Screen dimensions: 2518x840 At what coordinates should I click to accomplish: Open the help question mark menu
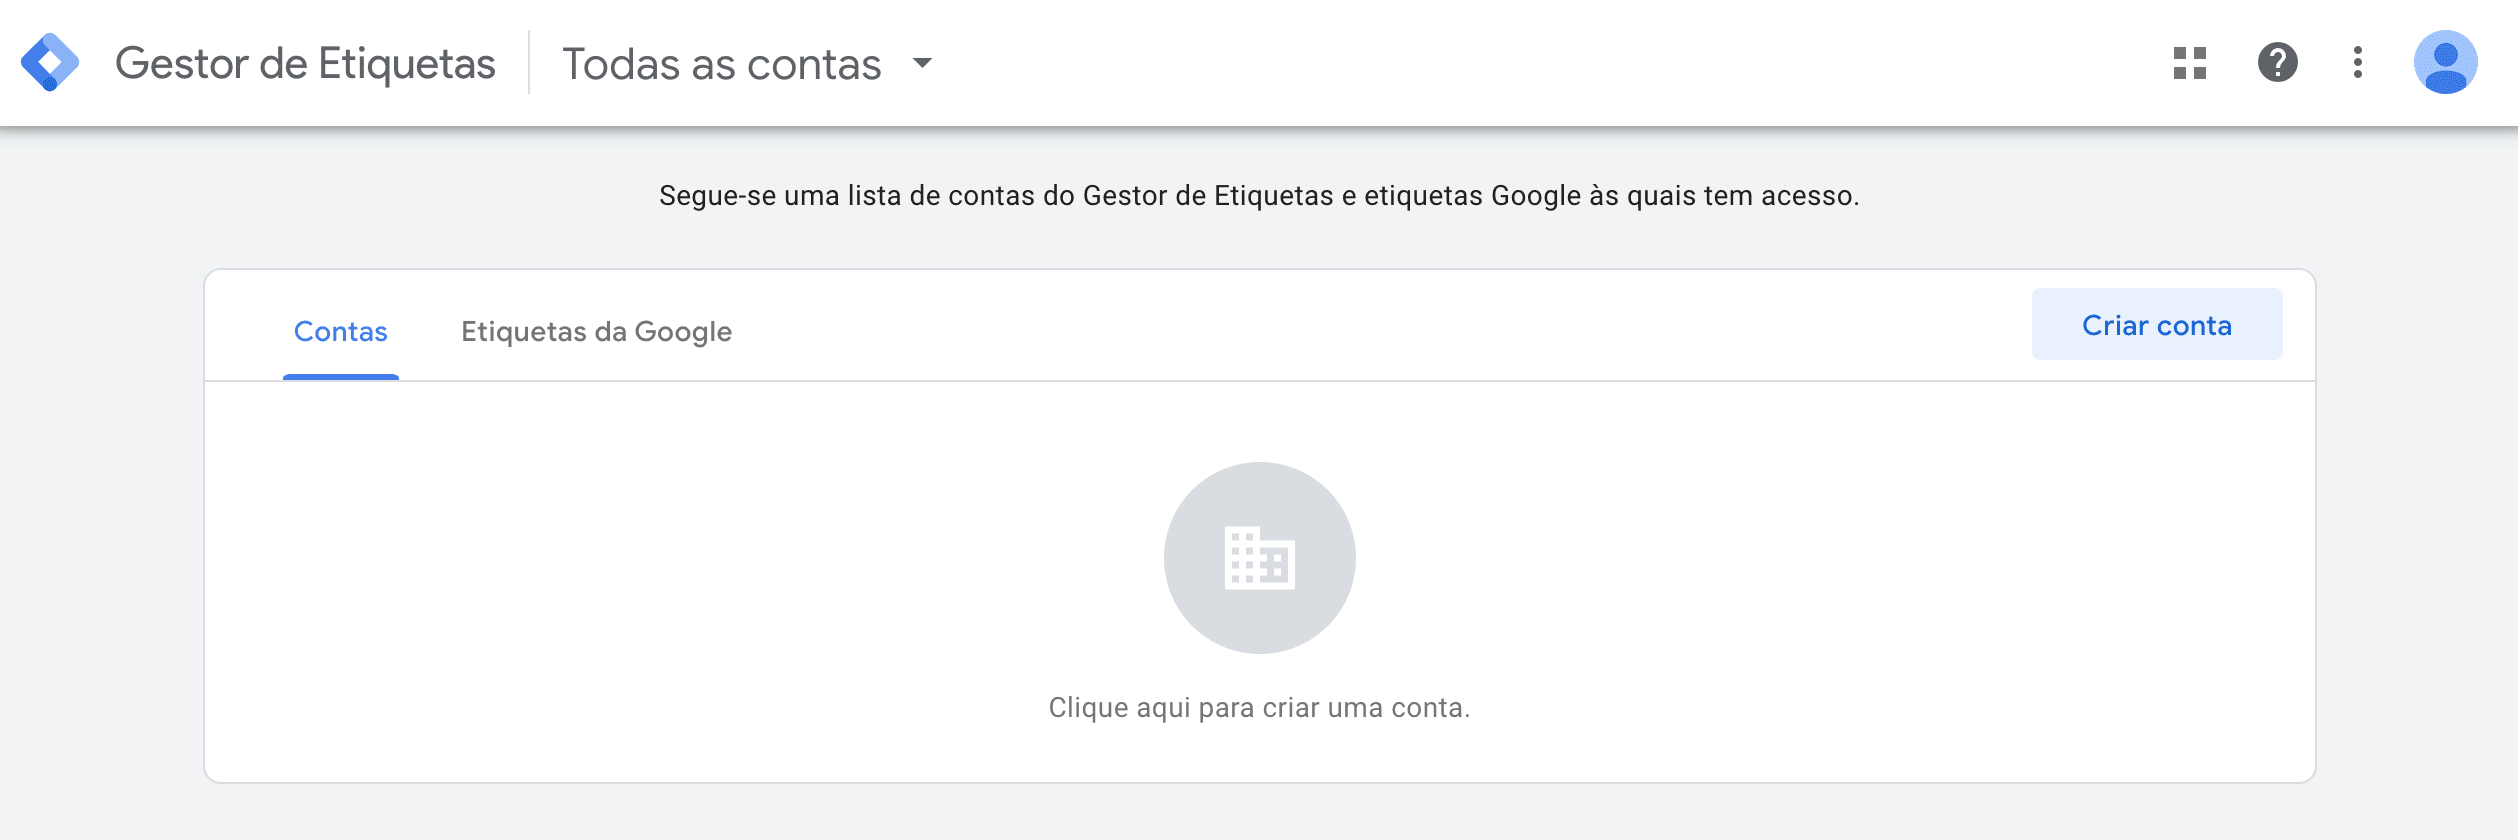click(x=2277, y=63)
